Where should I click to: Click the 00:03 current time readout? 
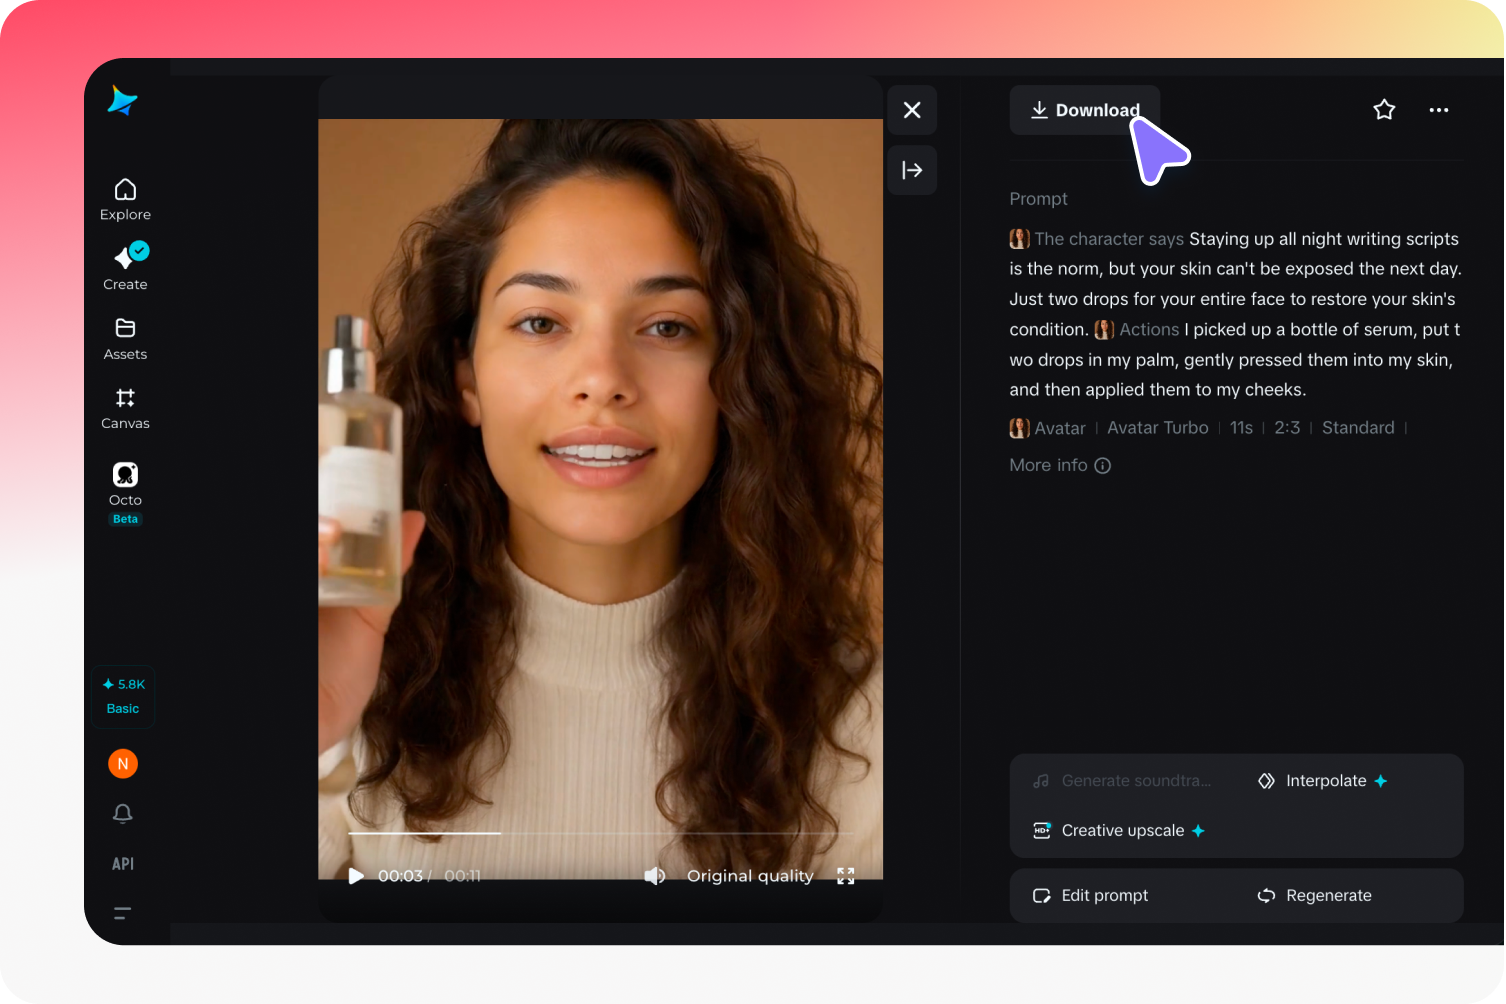coord(400,876)
